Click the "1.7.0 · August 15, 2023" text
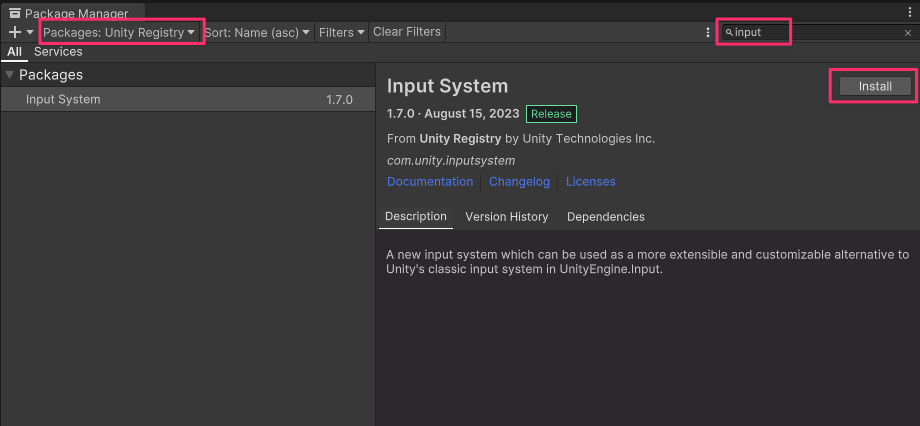This screenshot has height=426, width=920. 453,114
